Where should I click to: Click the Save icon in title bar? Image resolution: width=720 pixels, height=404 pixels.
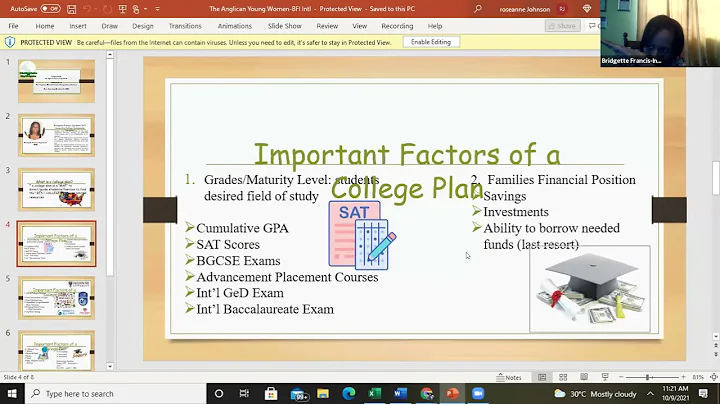pos(72,9)
